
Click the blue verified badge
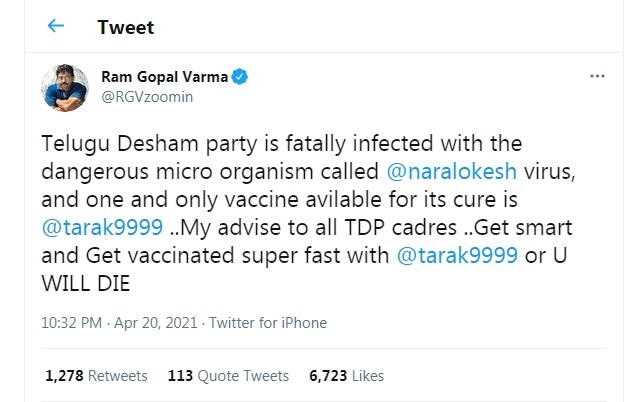click(241, 76)
